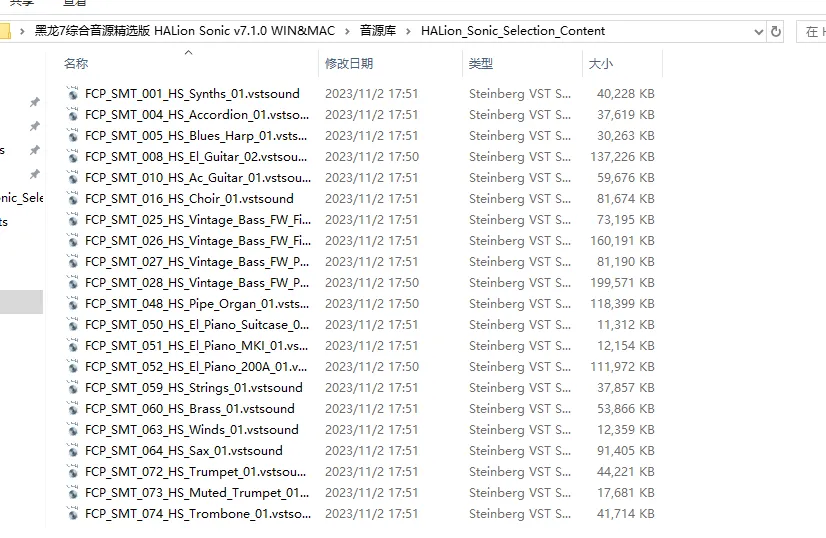The width and height of the screenshot is (826, 538).
Task: Sort files by the 名称 column
Action: pos(76,64)
